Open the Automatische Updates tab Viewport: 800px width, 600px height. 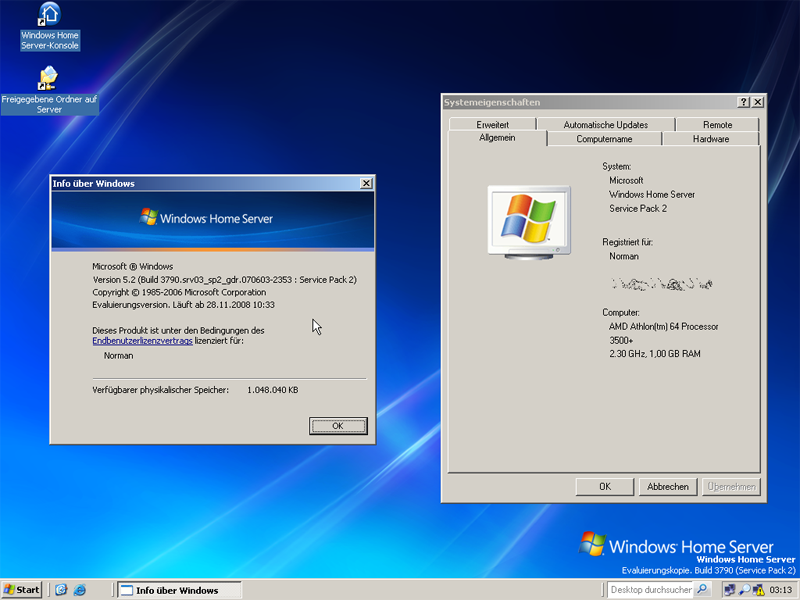pos(605,125)
